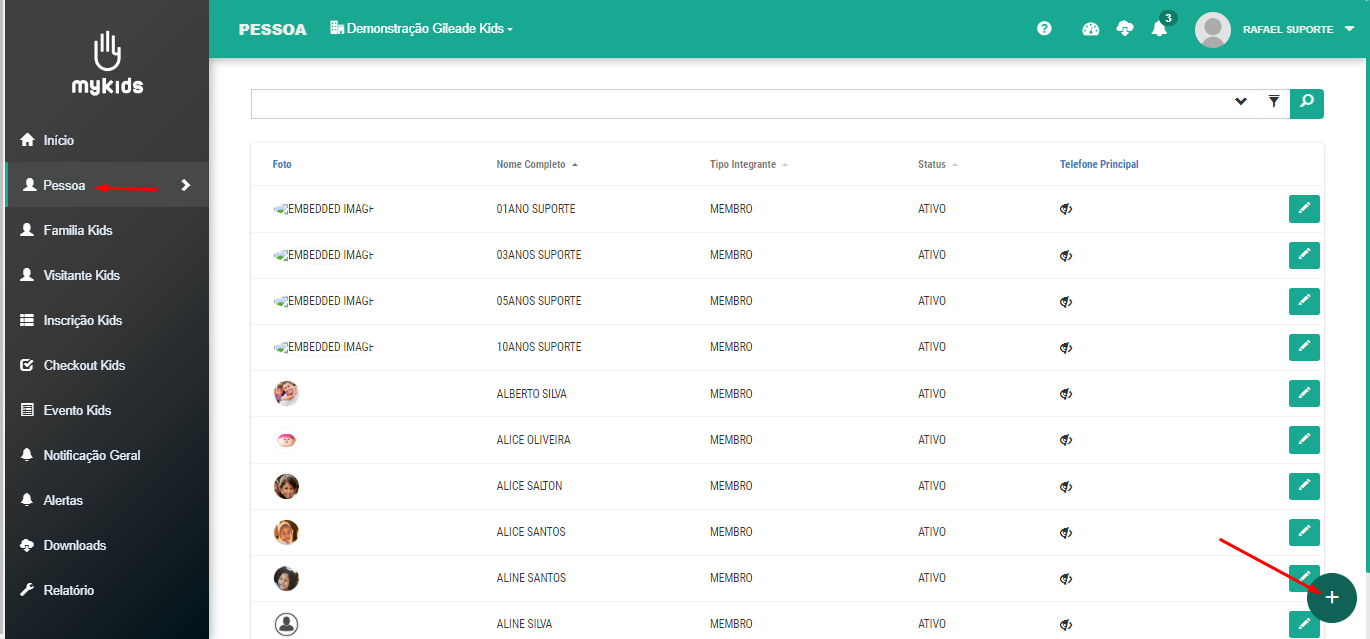The width and height of the screenshot is (1370, 639).
Task: Select the name ALBERTO SILVA
Action: click(531, 394)
